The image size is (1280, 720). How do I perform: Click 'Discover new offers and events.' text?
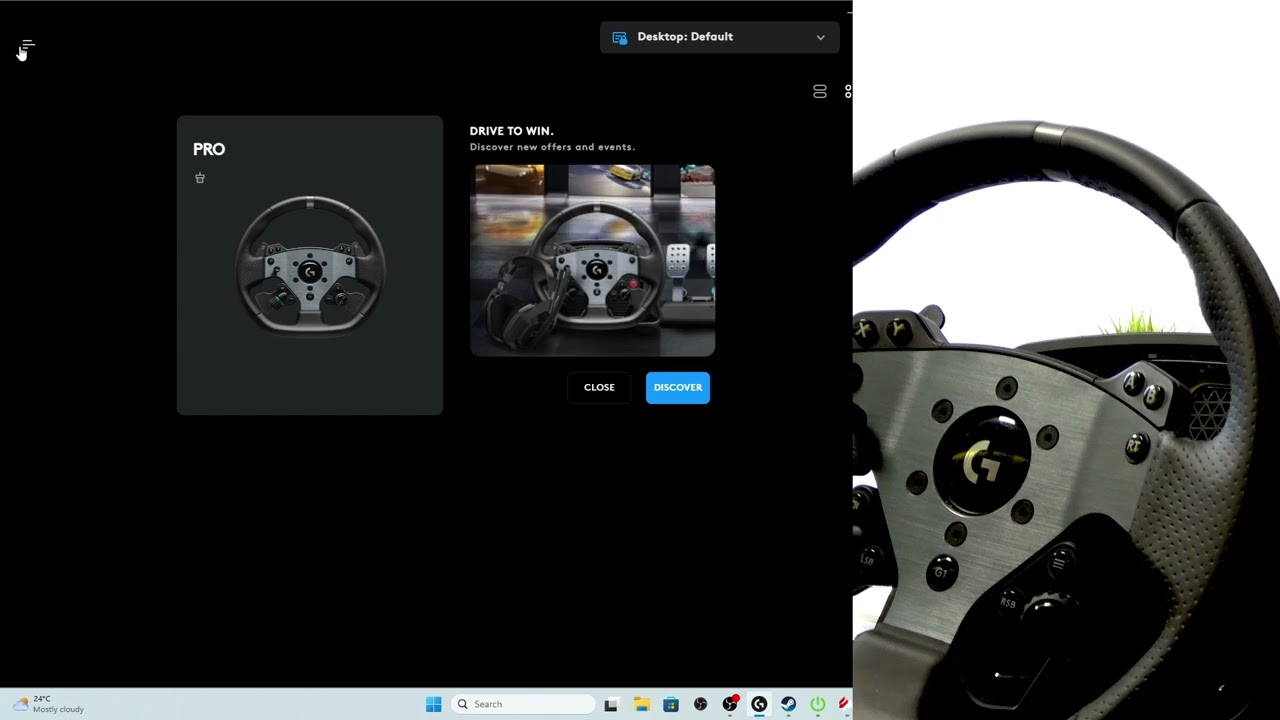point(552,147)
